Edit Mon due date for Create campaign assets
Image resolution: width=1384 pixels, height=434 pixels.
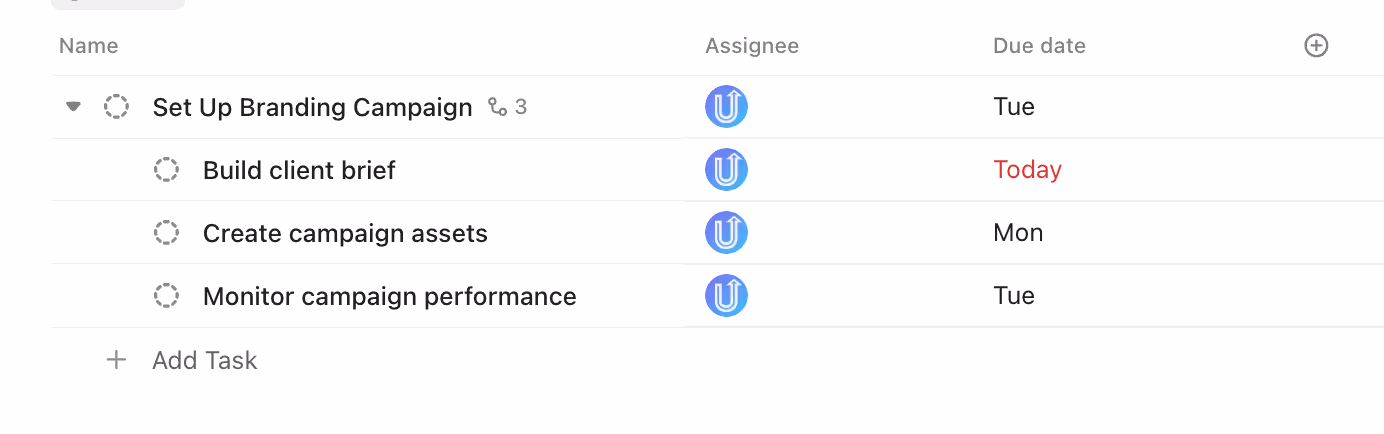point(1018,233)
